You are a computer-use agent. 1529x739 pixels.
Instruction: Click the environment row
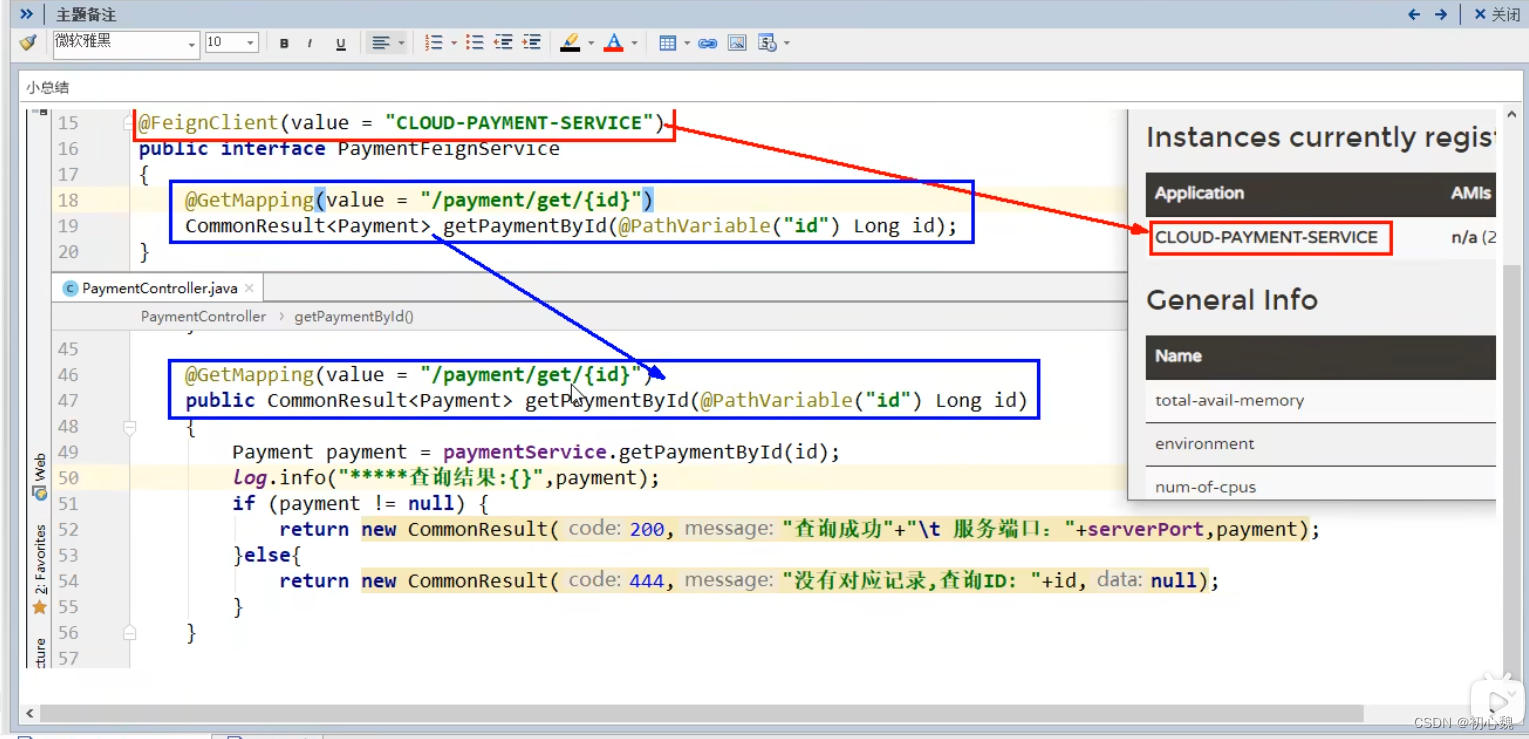(x=1320, y=444)
